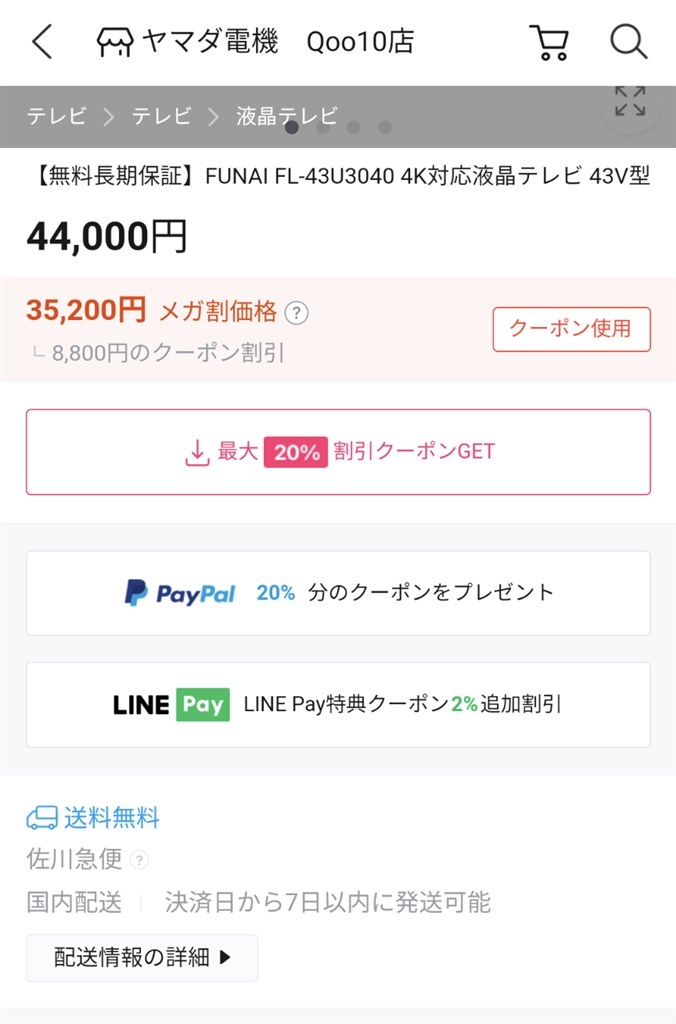
Task: Click the search magnifier icon
Action: 628,42
